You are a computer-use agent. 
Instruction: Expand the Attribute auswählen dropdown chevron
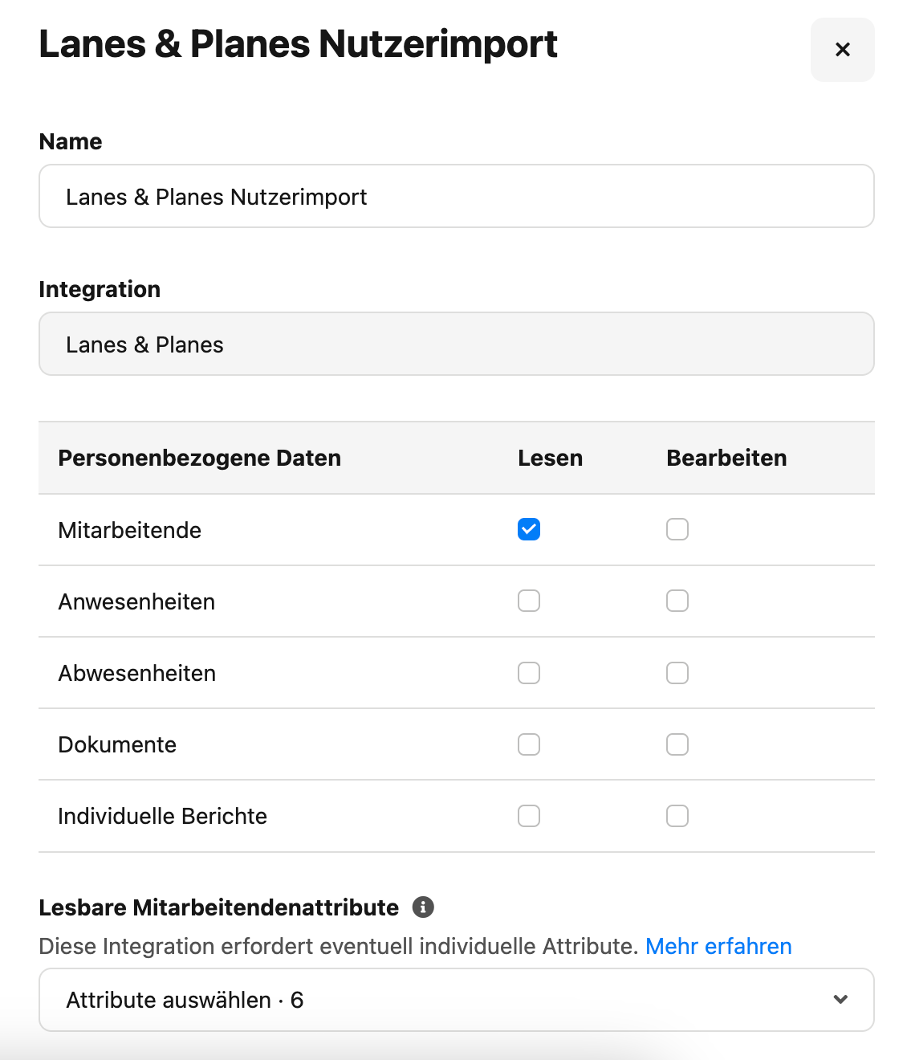840,999
